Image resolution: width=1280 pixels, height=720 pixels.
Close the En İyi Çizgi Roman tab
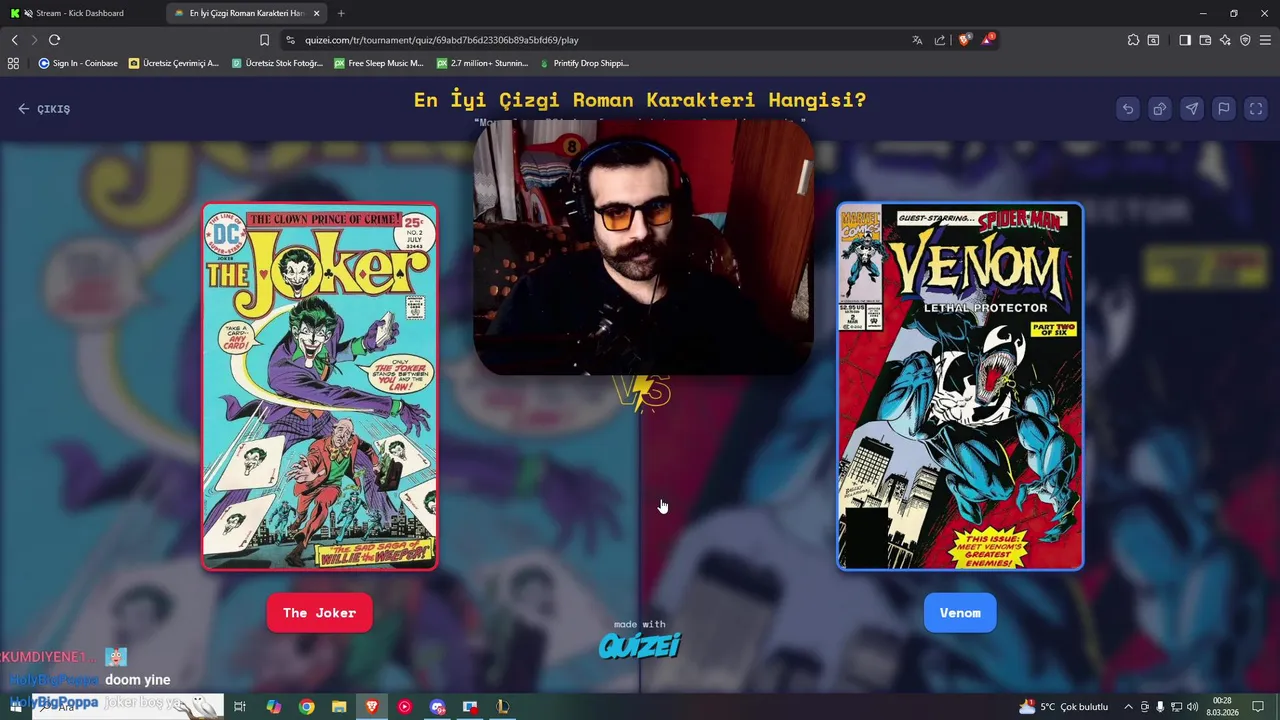[317, 13]
